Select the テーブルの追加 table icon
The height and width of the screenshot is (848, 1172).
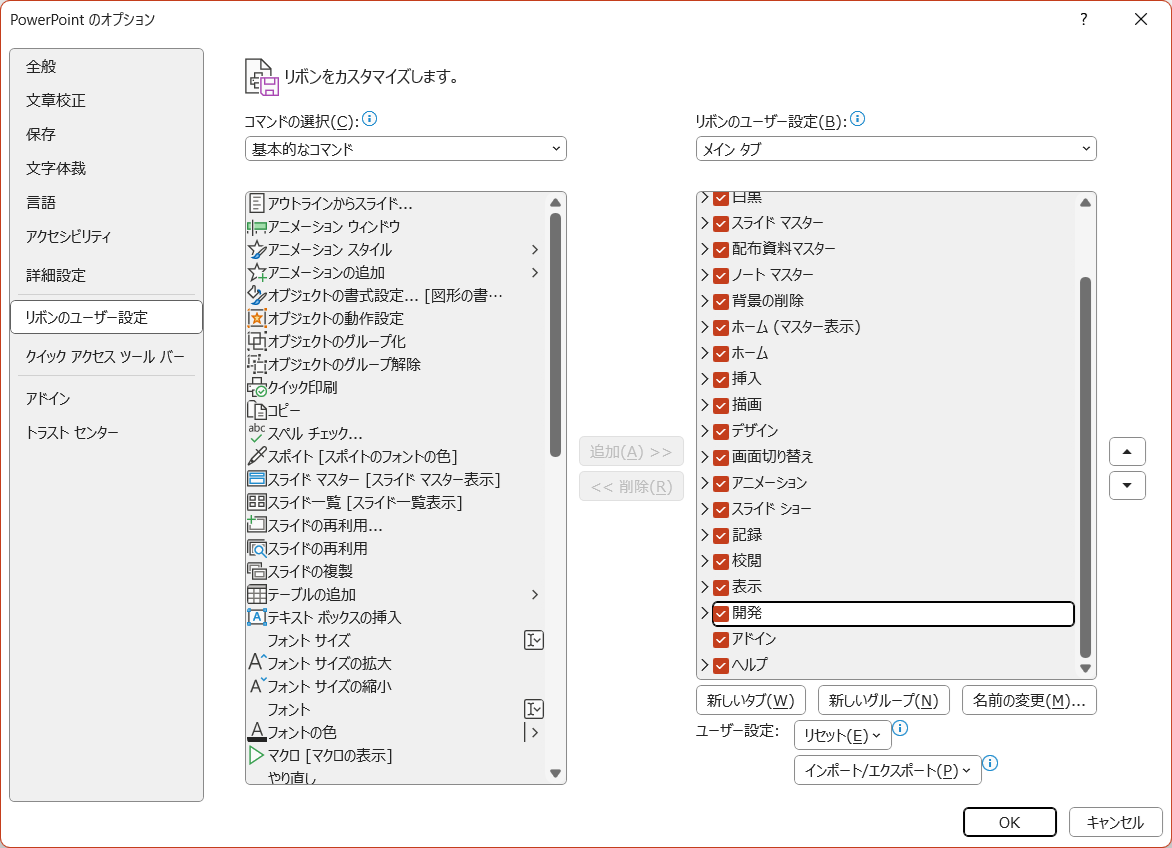[256, 595]
